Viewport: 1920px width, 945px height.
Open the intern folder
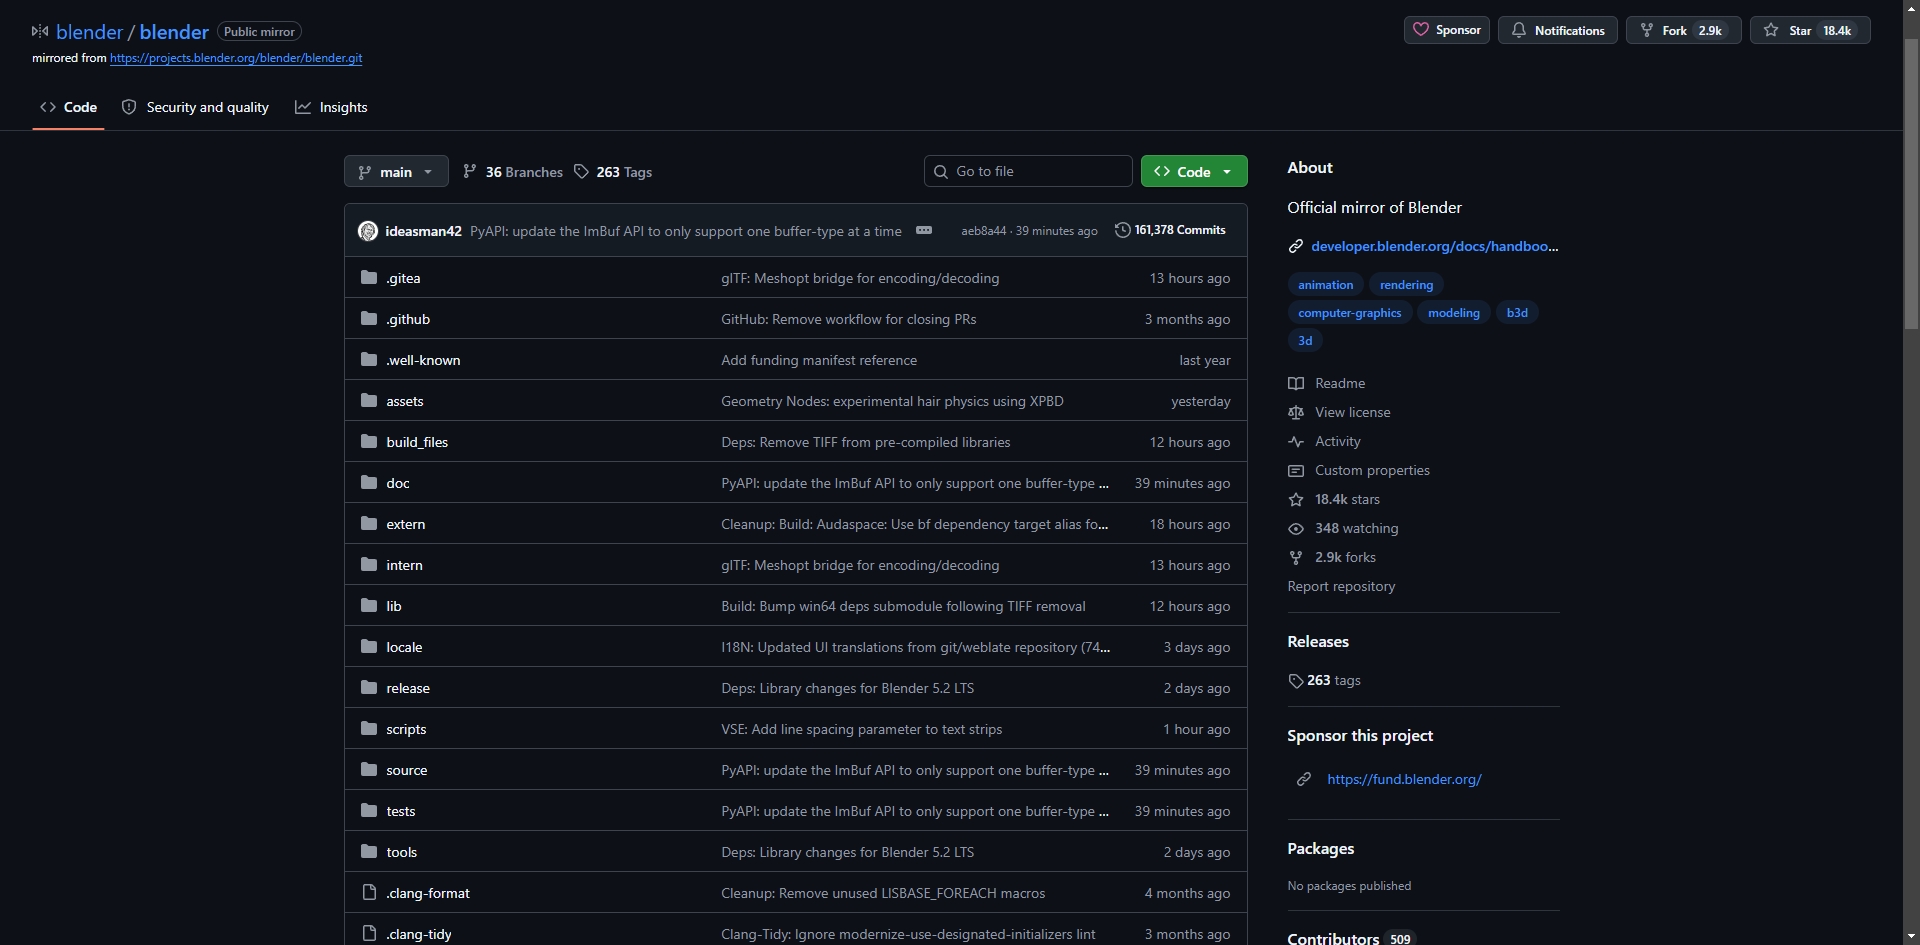(404, 565)
